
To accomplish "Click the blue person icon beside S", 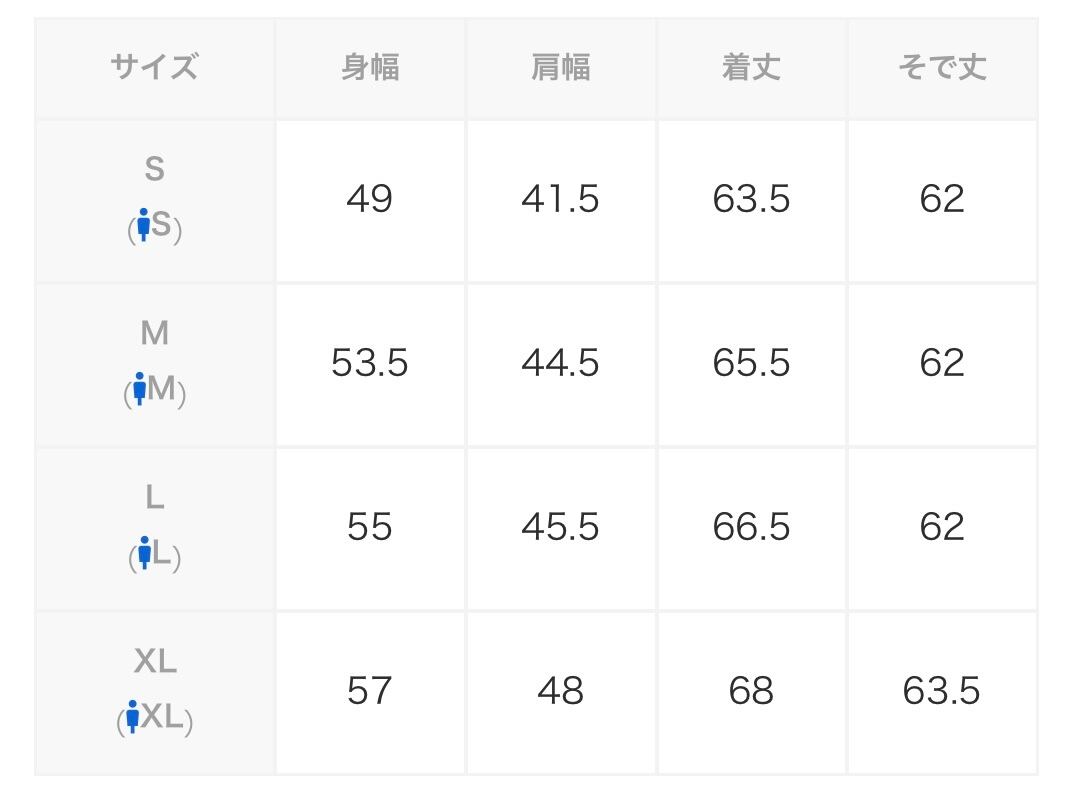I will tap(143, 226).
